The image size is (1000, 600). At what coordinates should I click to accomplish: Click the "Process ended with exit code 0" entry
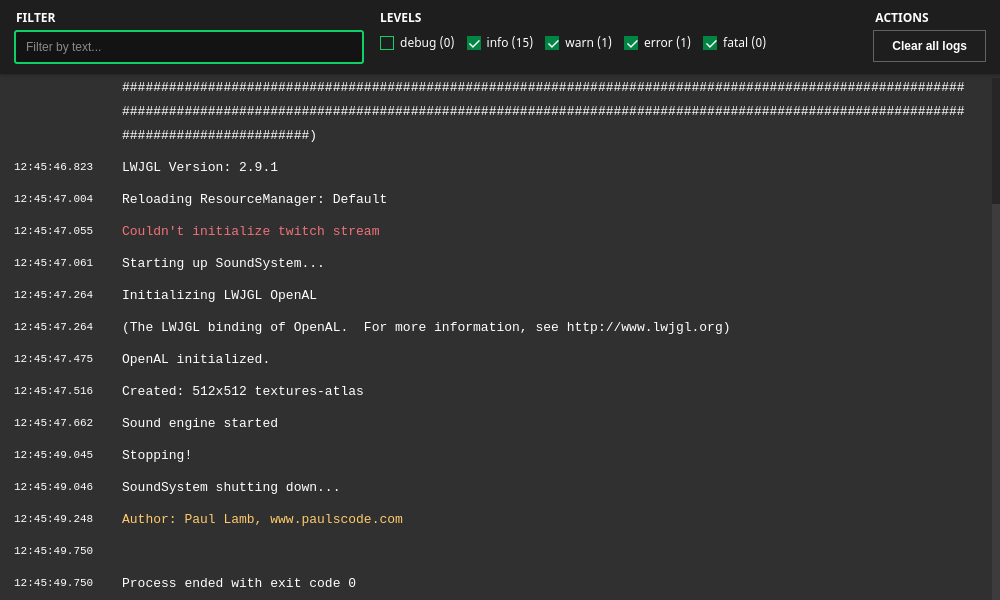(x=239, y=584)
